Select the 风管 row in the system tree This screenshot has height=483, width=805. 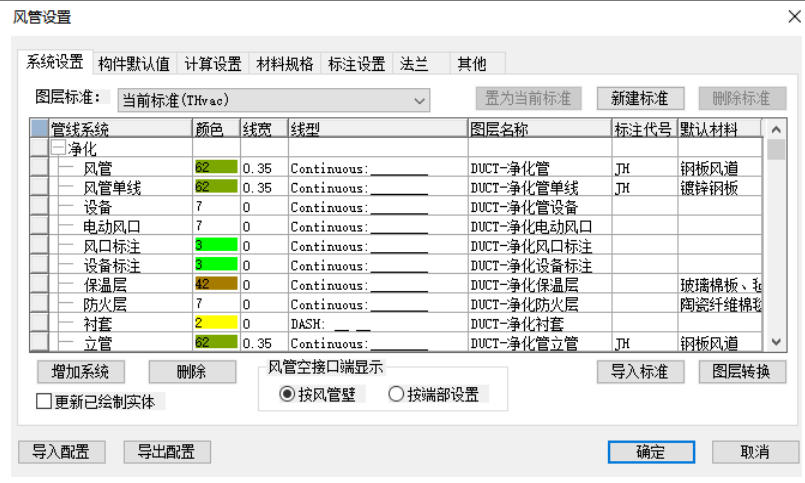point(98,168)
